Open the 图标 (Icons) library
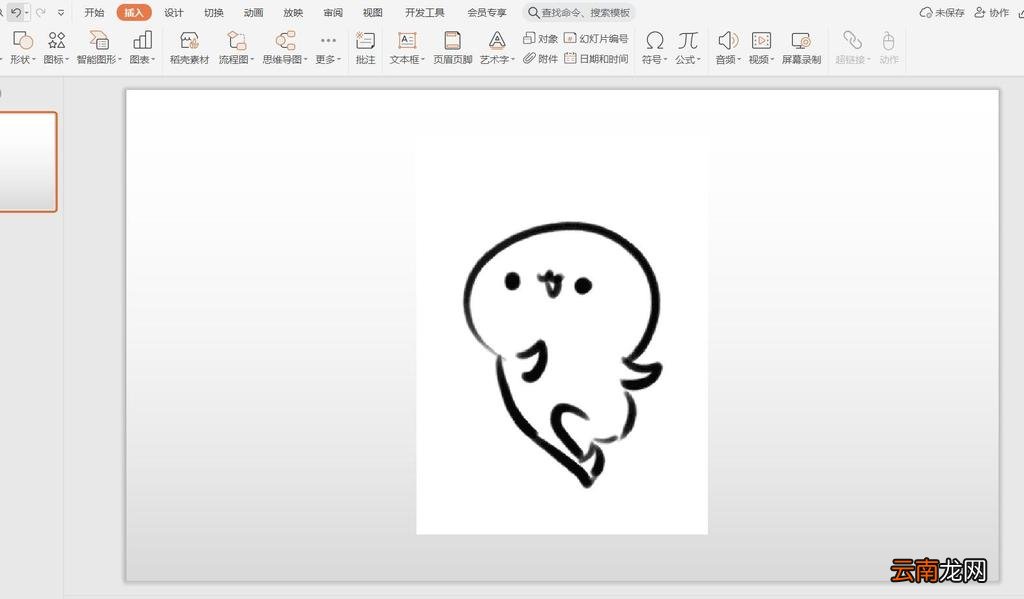Image resolution: width=1024 pixels, height=599 pixels. coord(56,48)
